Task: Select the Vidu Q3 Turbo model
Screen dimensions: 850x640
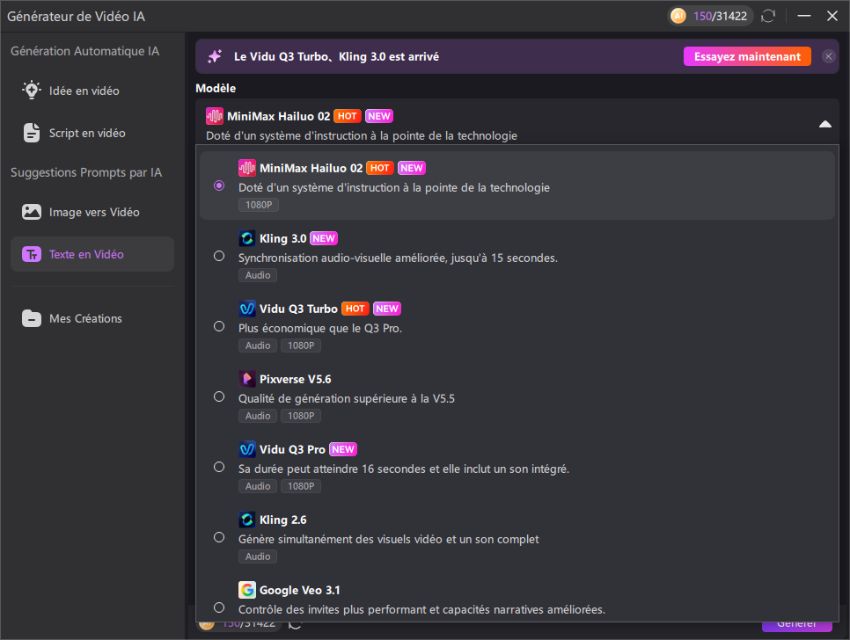Action: click(219, 327)
